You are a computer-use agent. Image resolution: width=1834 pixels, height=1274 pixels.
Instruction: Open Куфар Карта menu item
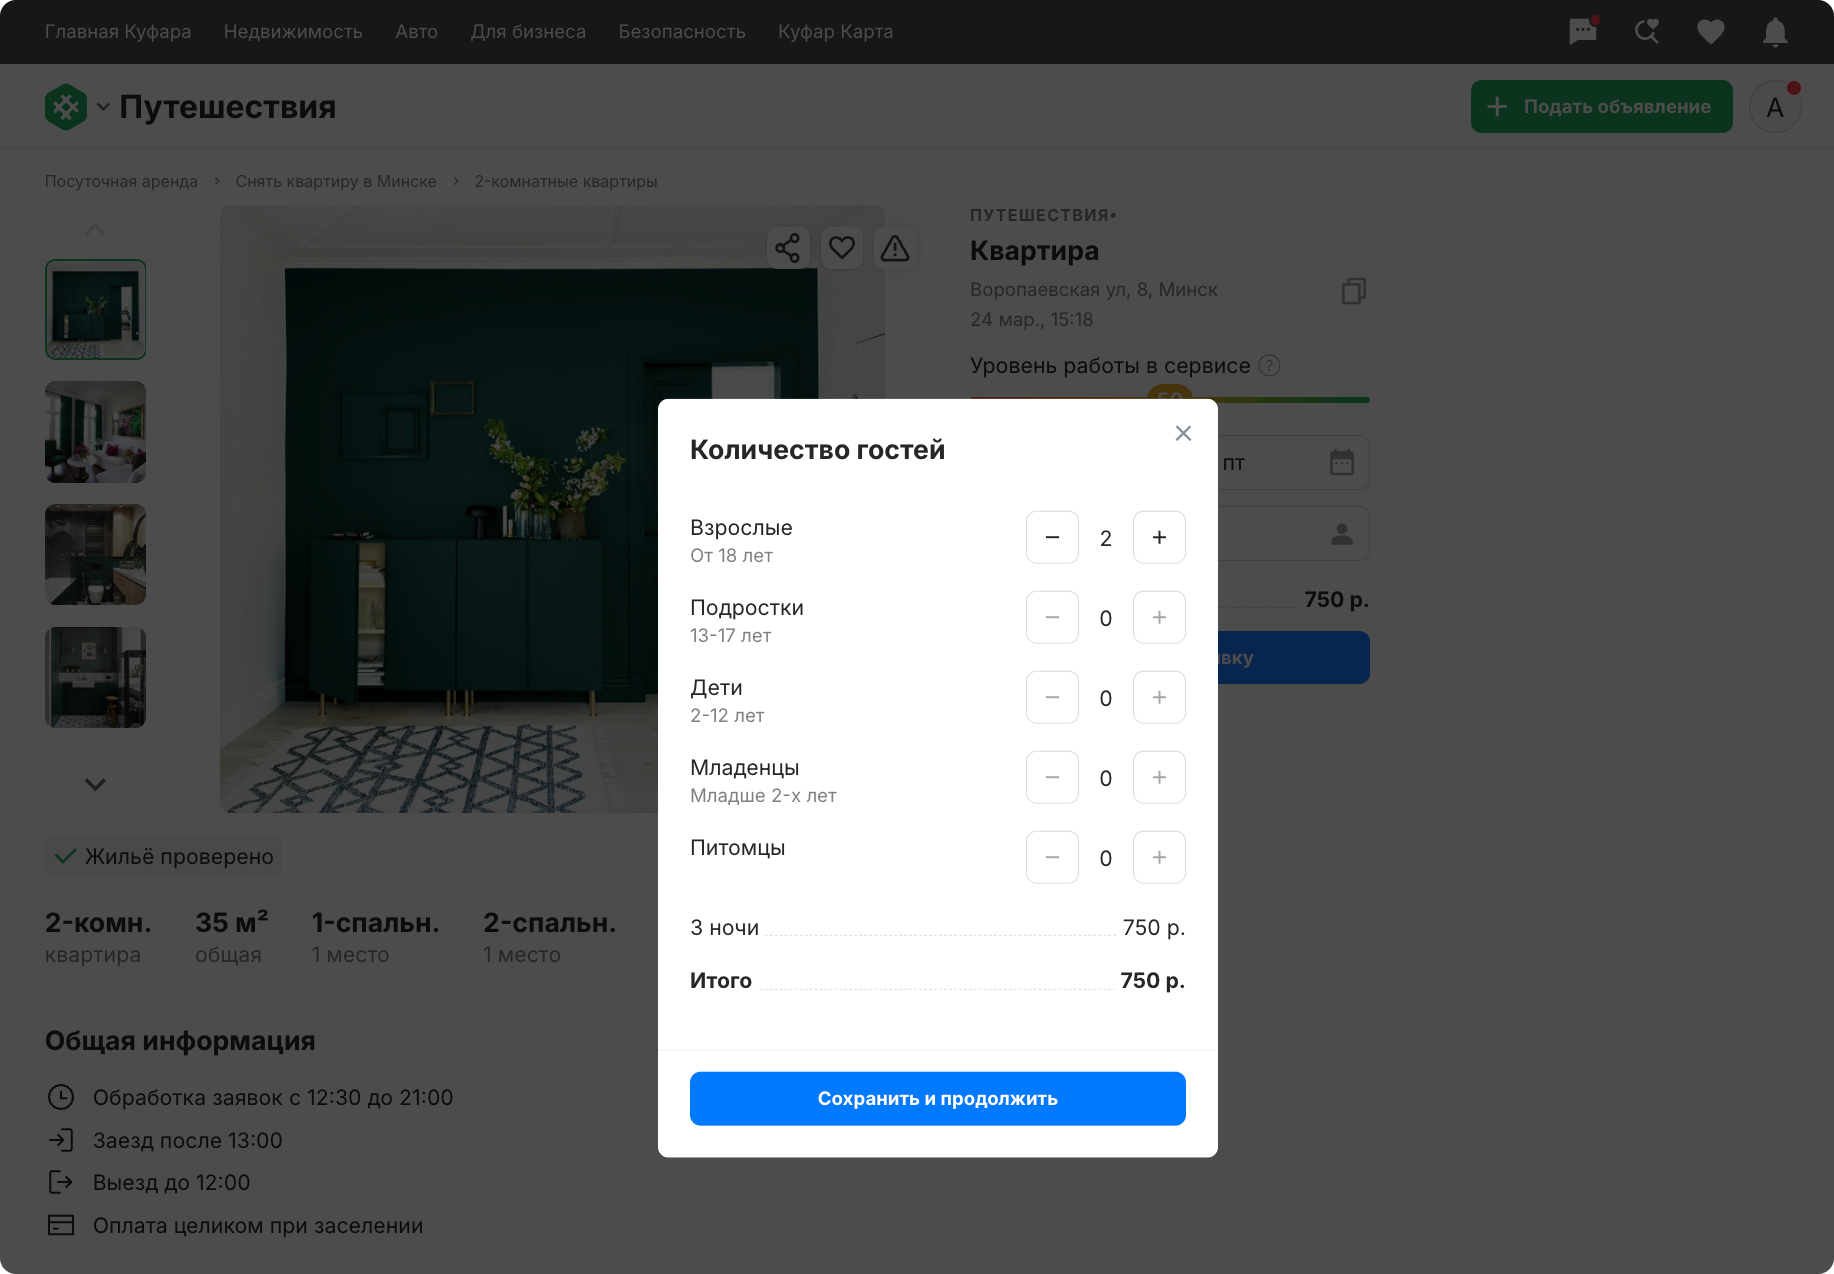(x=836, y=32)
